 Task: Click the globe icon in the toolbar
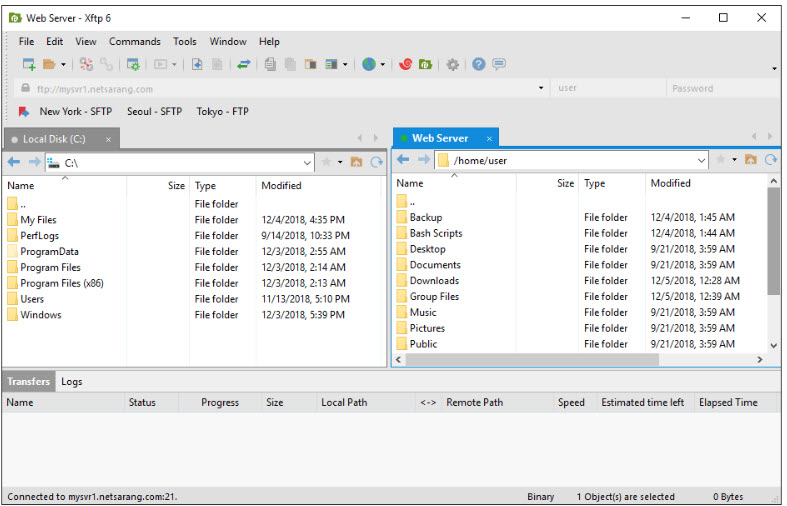click(x=369, y=65)
